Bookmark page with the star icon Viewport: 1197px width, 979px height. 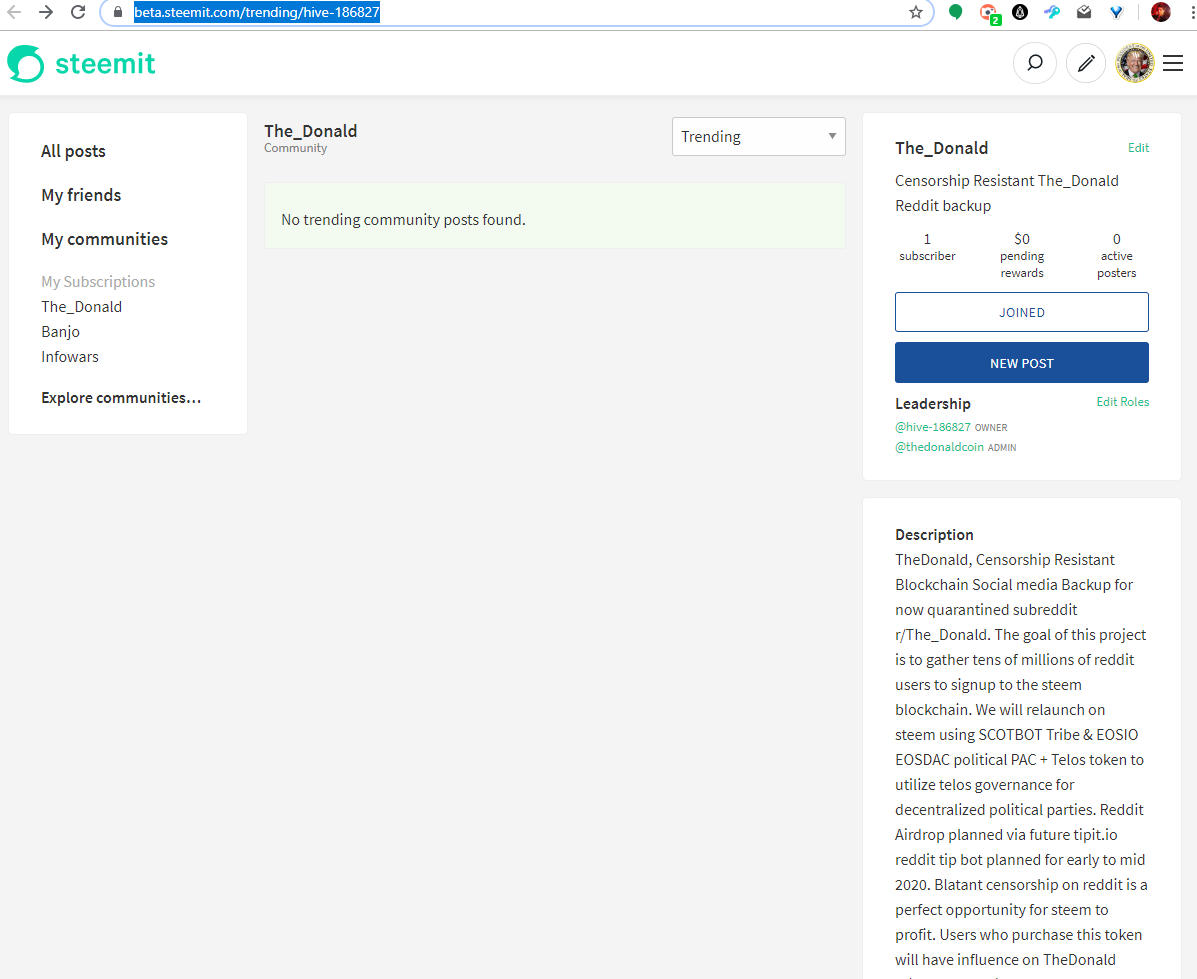(x=916, y=12)
